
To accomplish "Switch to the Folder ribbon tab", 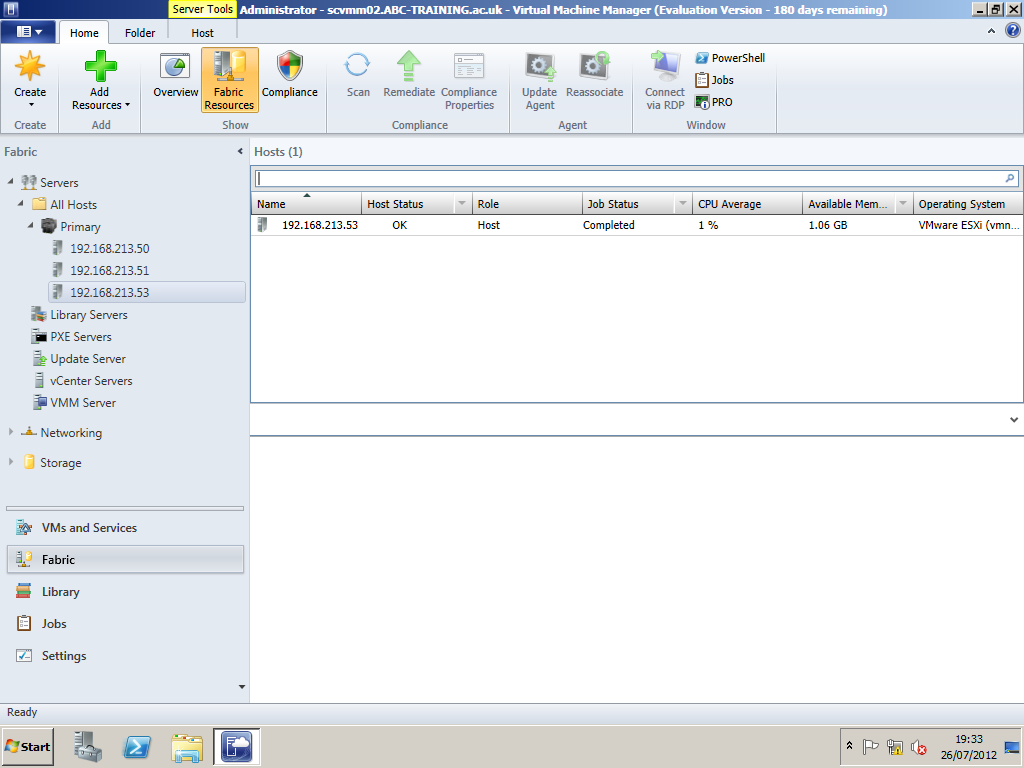I will pos(140,33).
